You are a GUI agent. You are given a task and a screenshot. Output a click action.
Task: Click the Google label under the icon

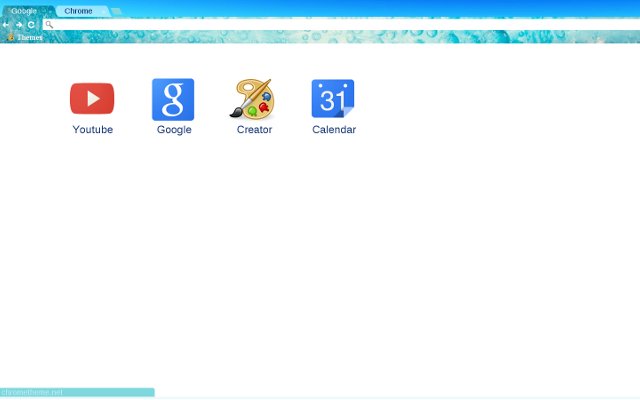point(174,130)
